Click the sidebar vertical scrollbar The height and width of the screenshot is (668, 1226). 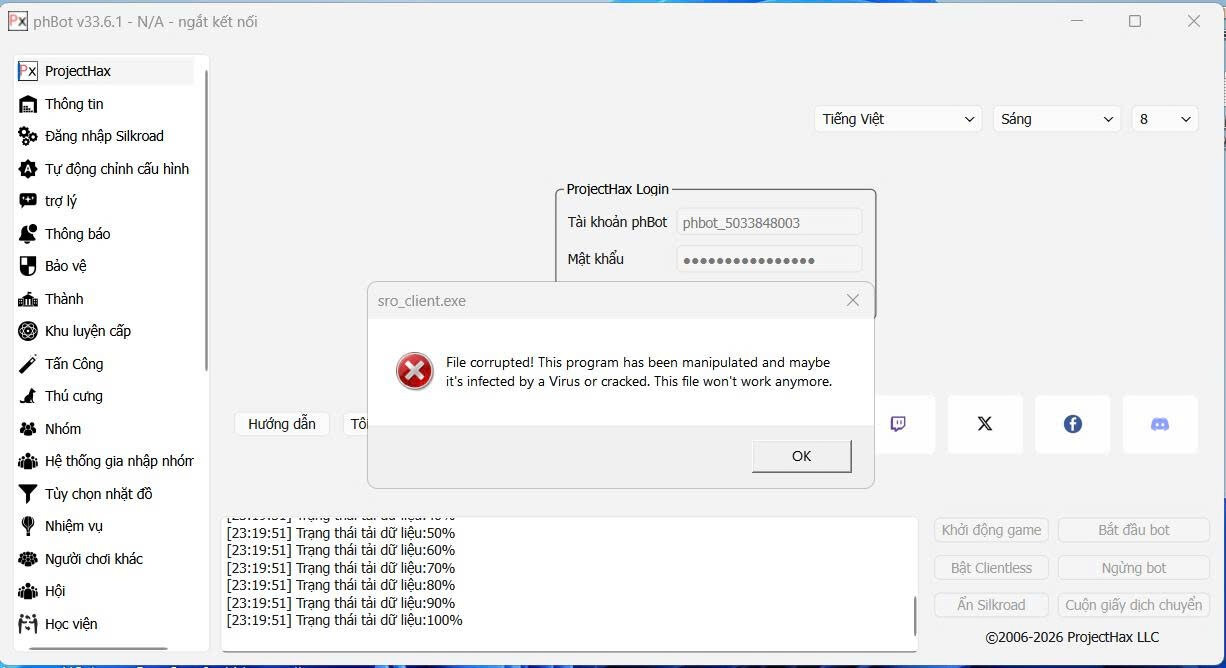point(206,220)
